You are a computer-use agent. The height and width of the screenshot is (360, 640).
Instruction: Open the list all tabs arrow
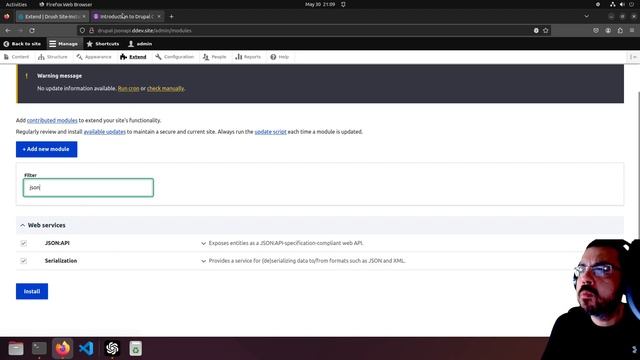[x=587, y=16]
